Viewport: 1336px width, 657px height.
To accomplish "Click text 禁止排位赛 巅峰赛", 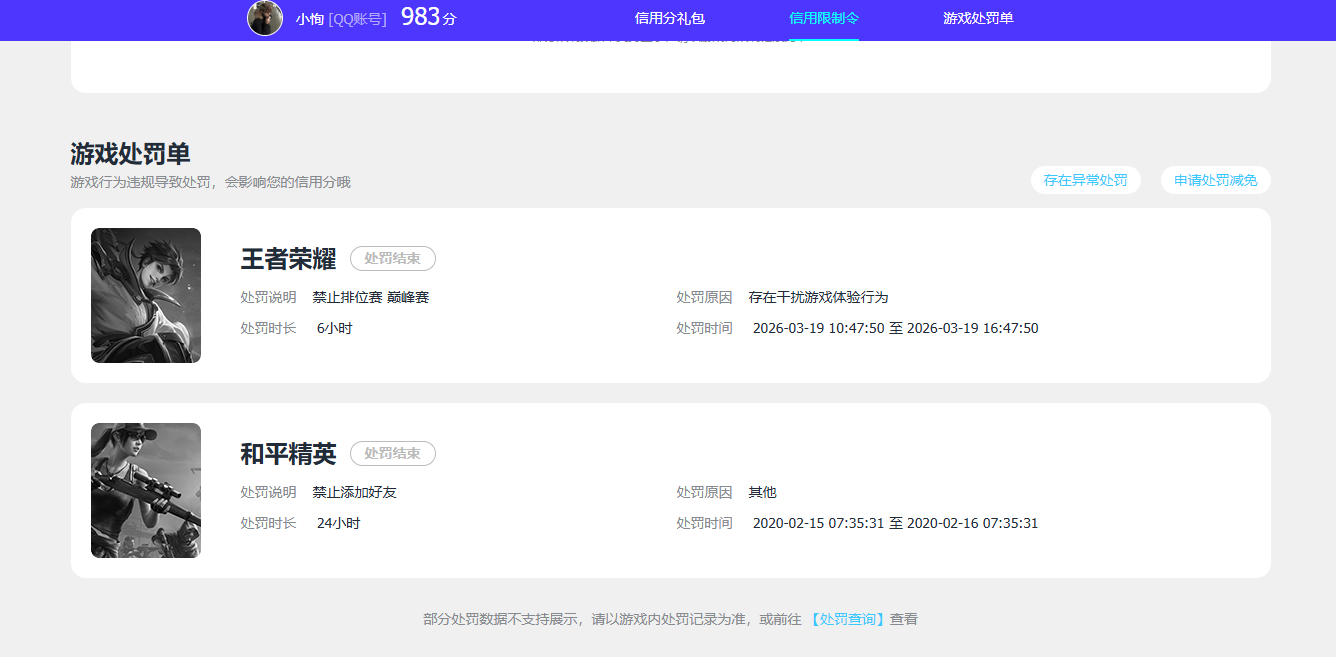I will pos(370,298).
